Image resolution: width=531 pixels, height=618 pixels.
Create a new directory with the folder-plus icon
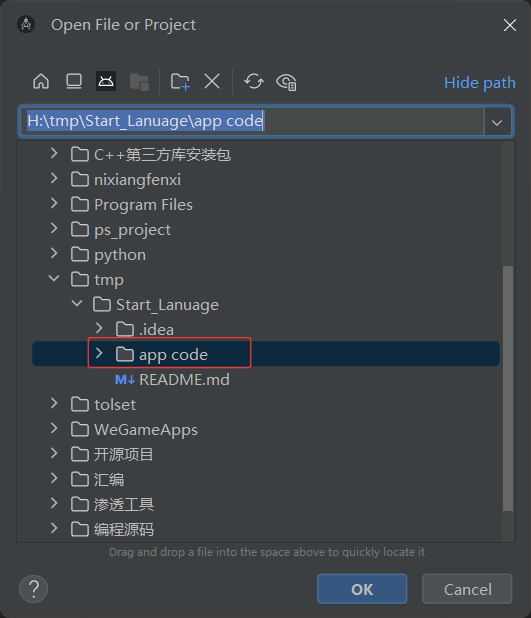click(x=180, y=82)
